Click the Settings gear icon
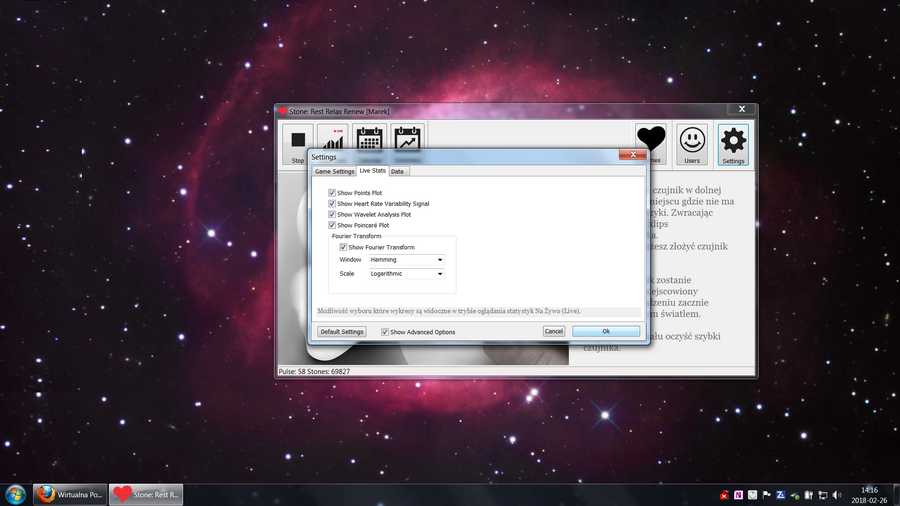 733,139
